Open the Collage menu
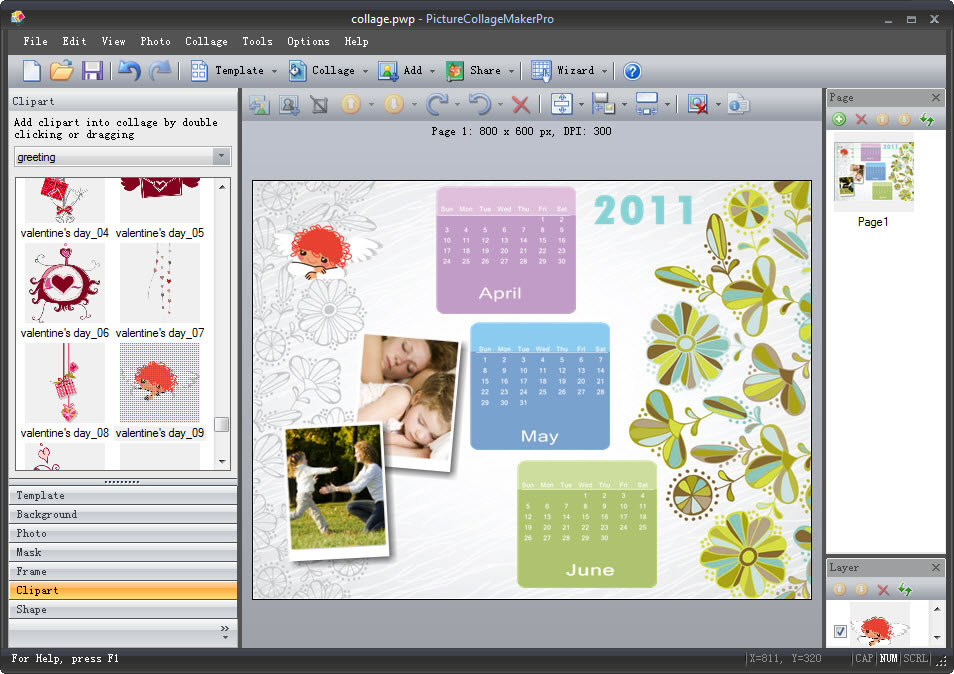Viewport: 954px width, 674px height. (x=206, y=41)
